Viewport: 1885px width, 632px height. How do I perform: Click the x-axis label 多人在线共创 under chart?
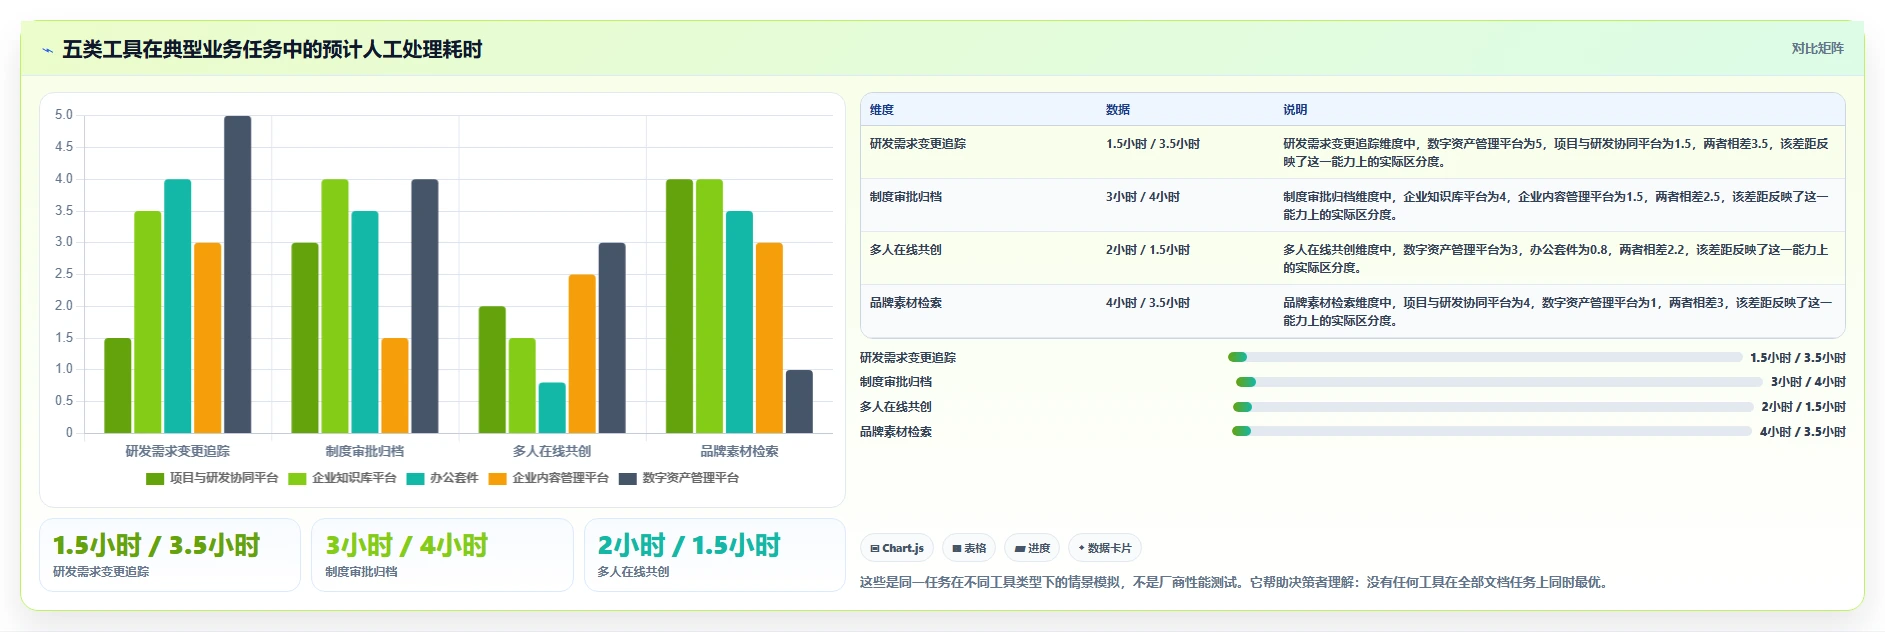552,451
